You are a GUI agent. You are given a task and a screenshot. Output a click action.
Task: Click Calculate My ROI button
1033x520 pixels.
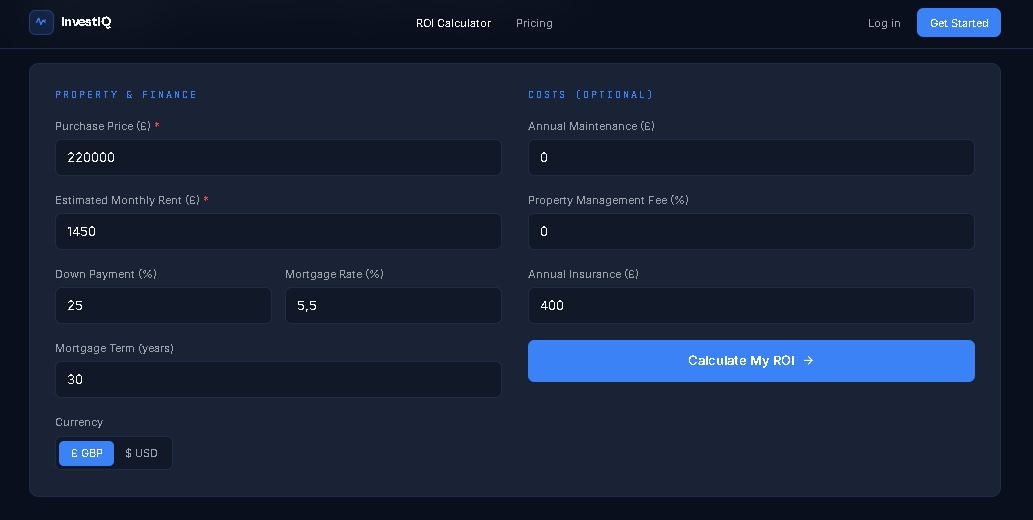(x=751, y=361)
